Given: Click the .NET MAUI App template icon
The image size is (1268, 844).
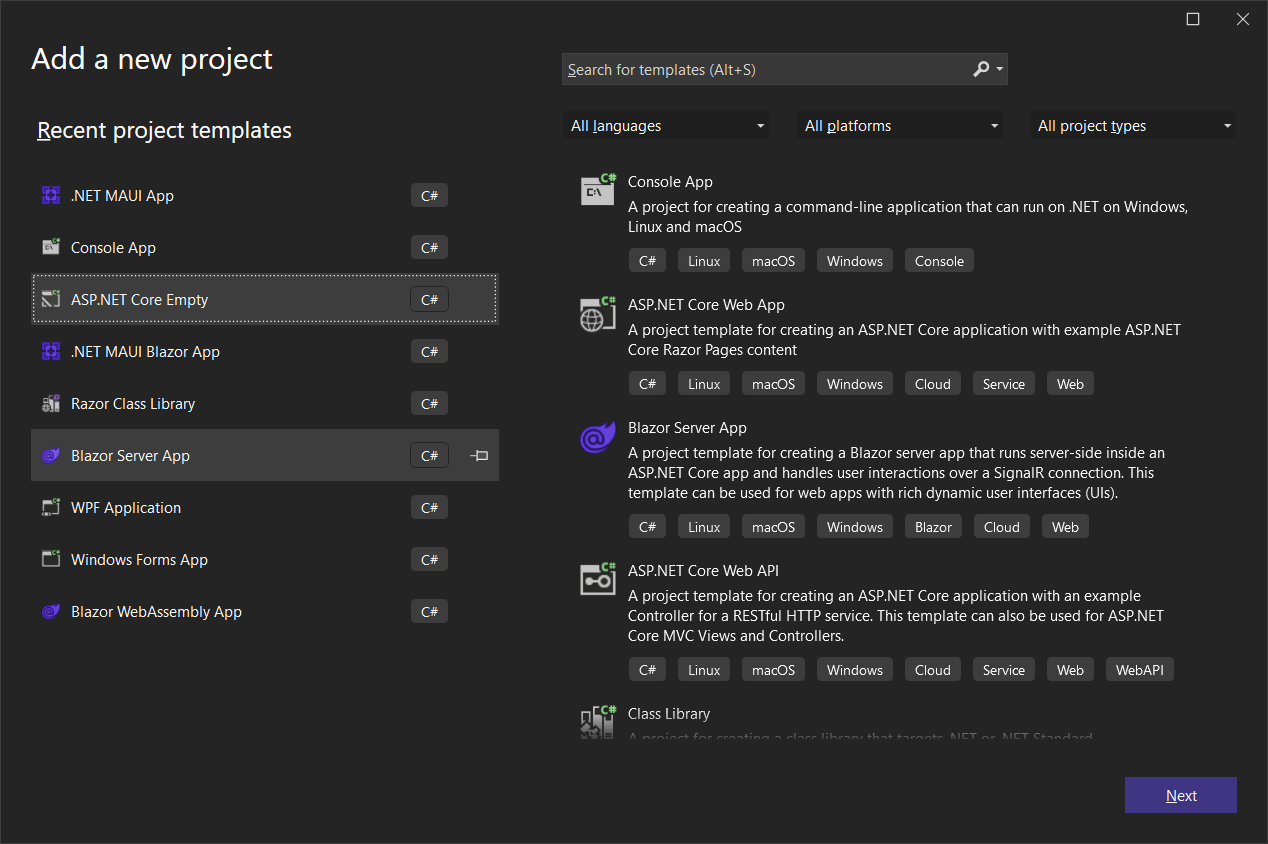Looking at the screenshot, I should (x=51, y=196).
